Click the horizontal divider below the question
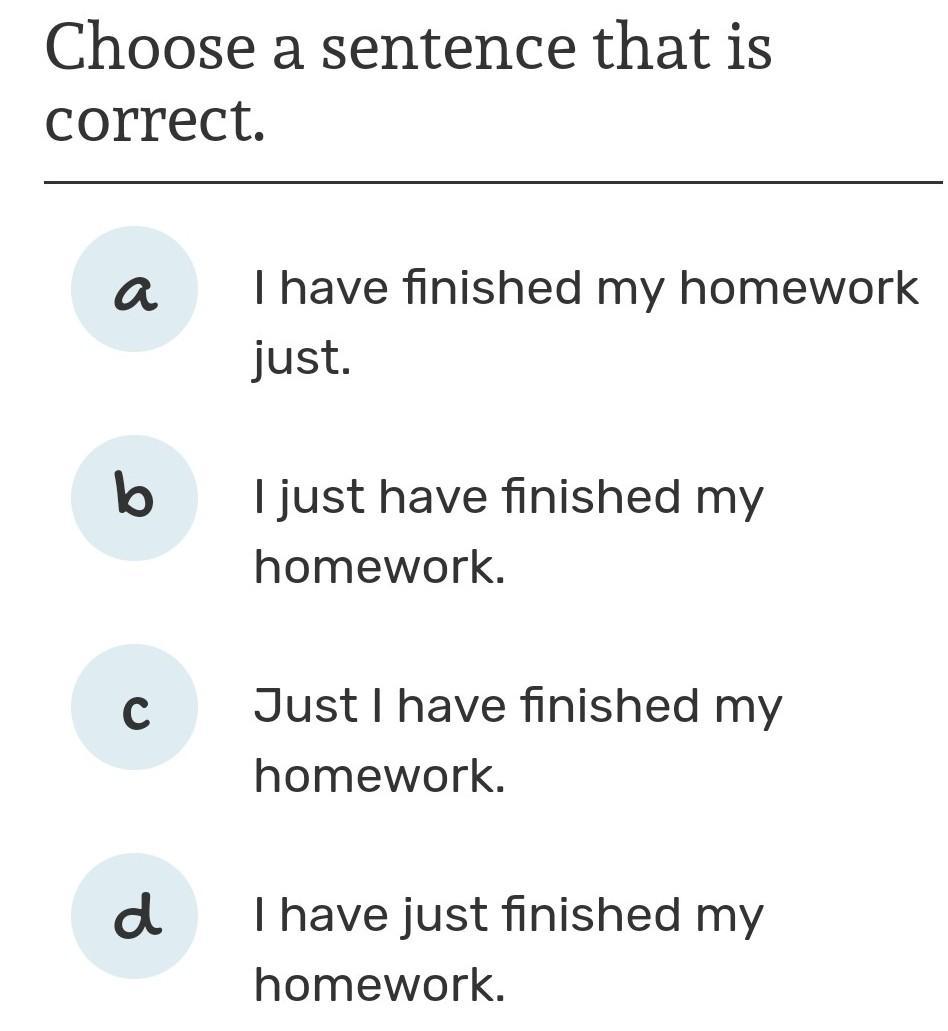This screenshot has height=1031, width=948. tap(493, 183)
